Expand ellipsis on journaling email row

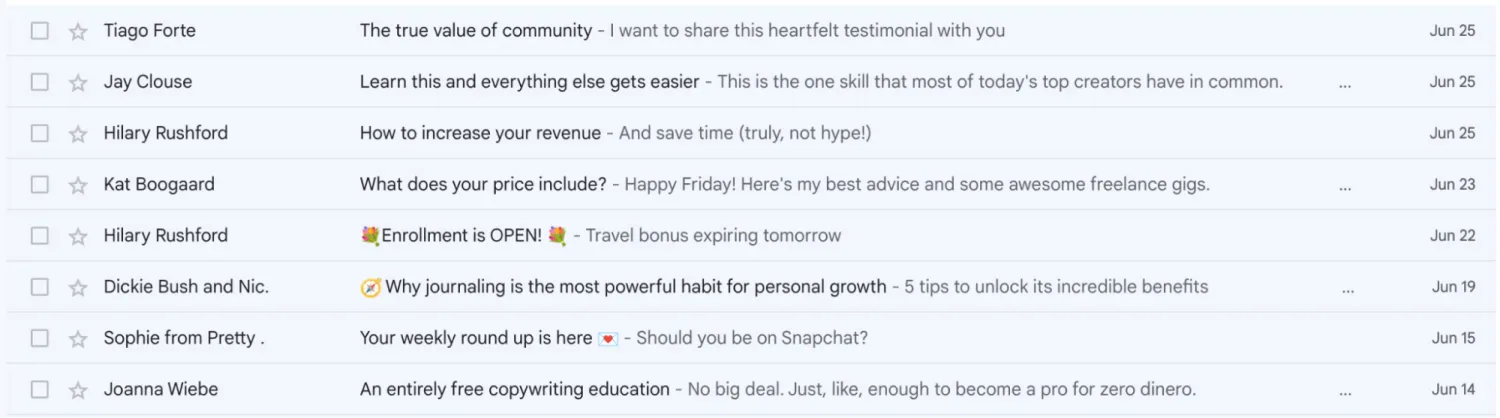coord(1348,290)
